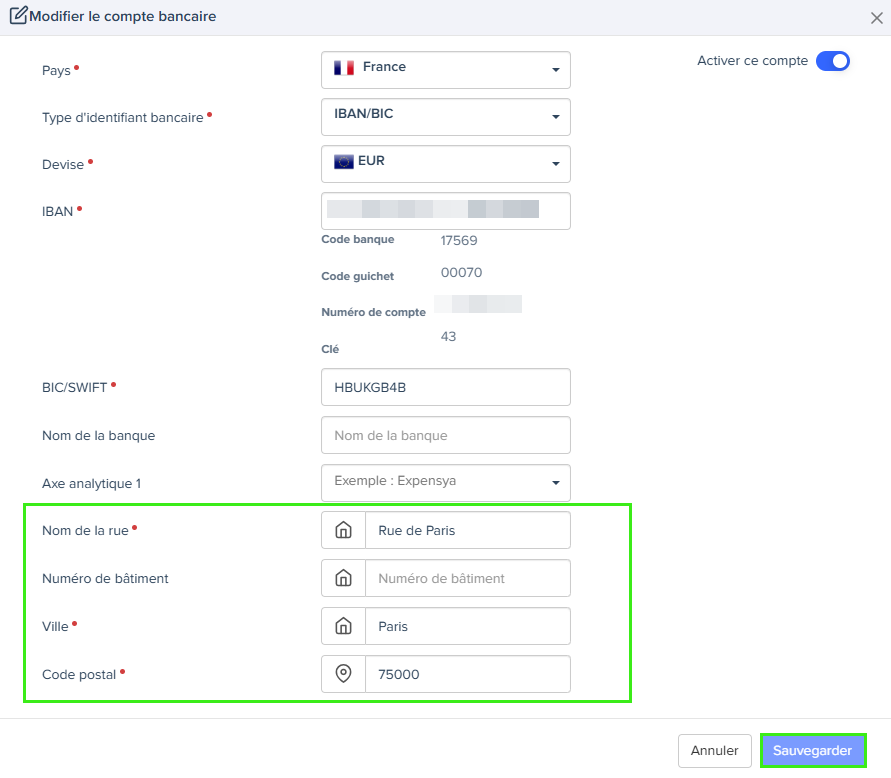Image resolution: width=891 pixels, height=778 pixels.
Task: Click the house icon in Numéro de bâtiment row
Action: pyautogui.click(x=343, y=578)
